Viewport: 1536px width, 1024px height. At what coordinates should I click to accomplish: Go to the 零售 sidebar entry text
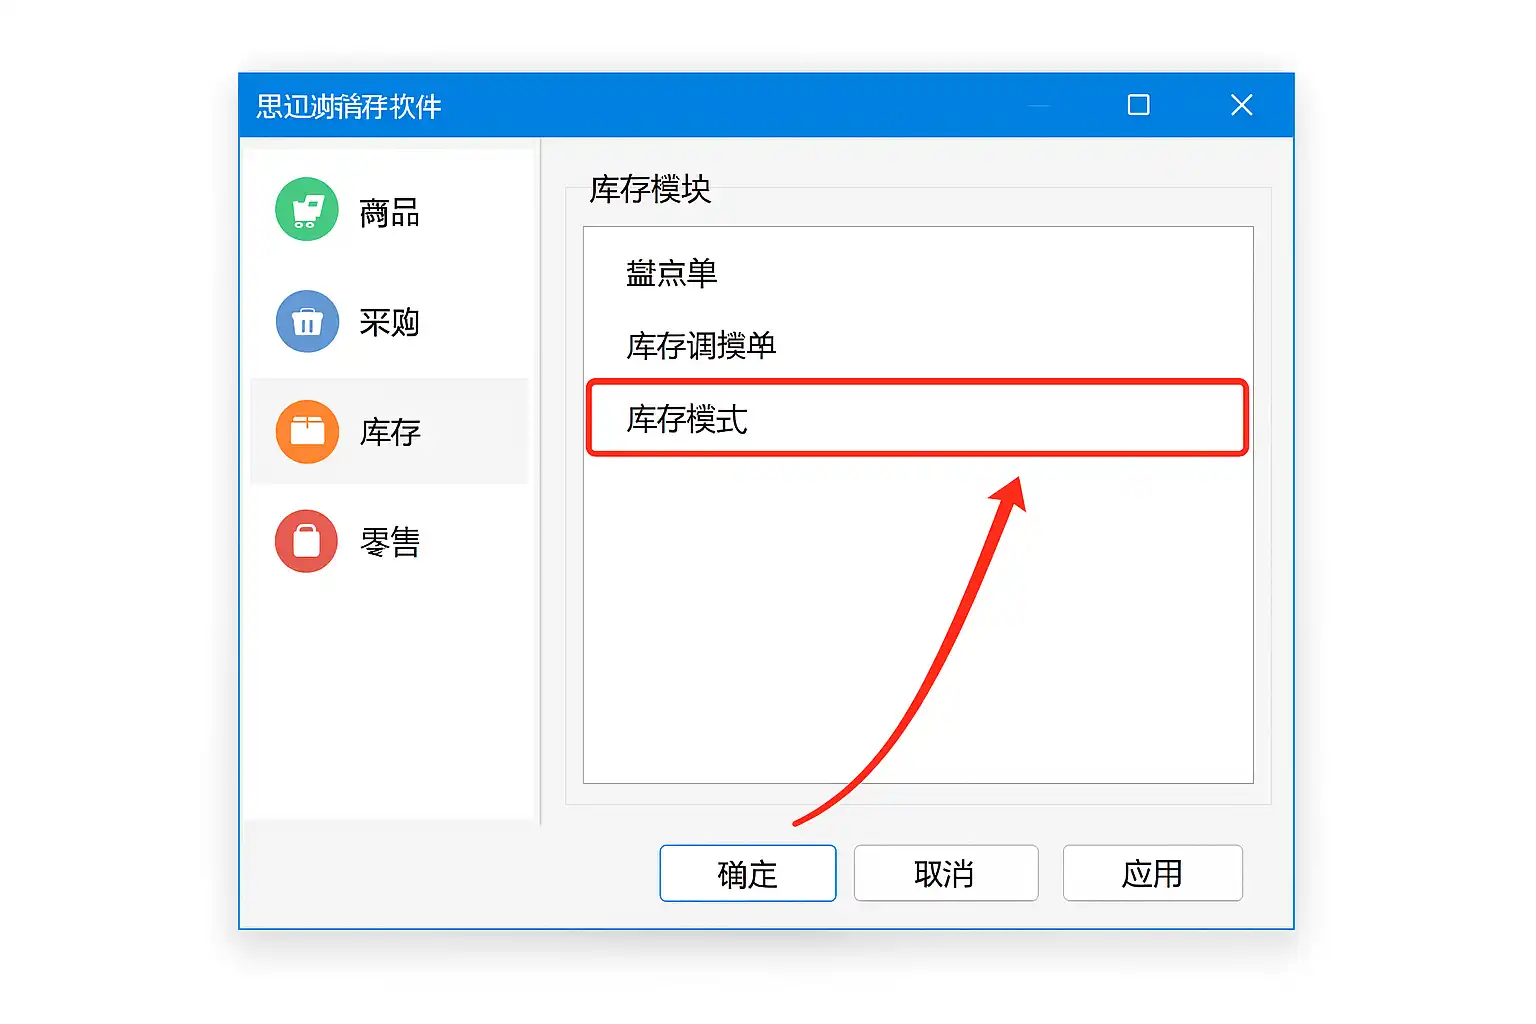390,542
